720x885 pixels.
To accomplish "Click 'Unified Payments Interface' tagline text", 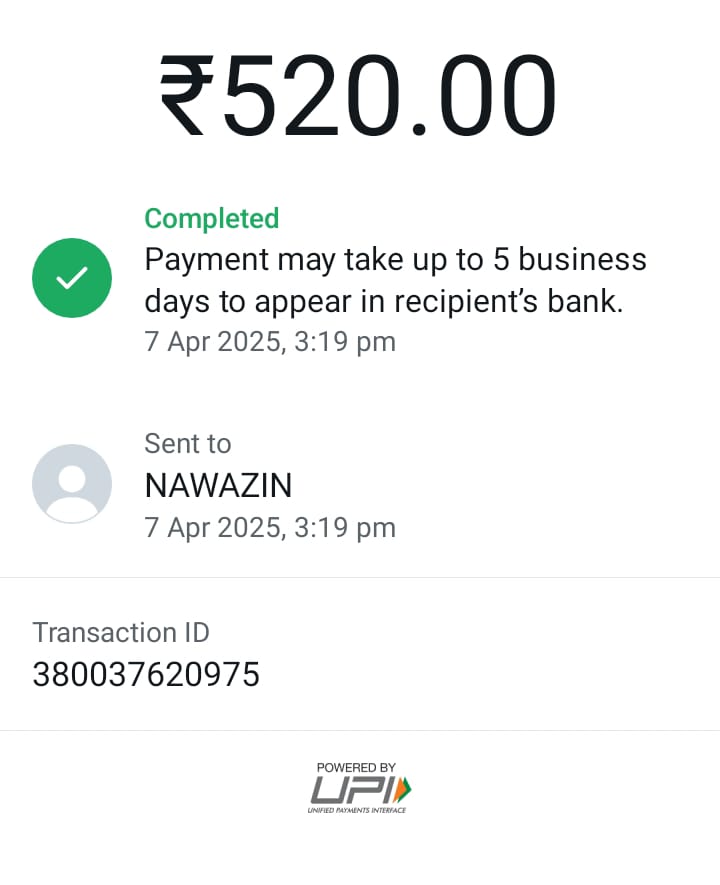I will point(356,810).
